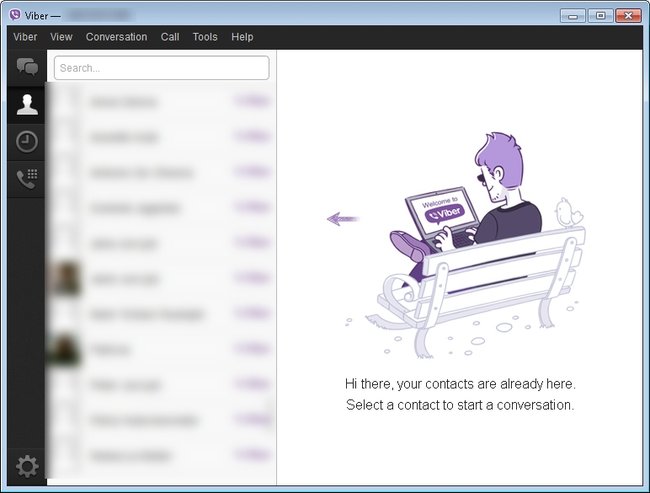Focus the Search contacts field
Screen dimensions: 650x493
pos(162,68)
